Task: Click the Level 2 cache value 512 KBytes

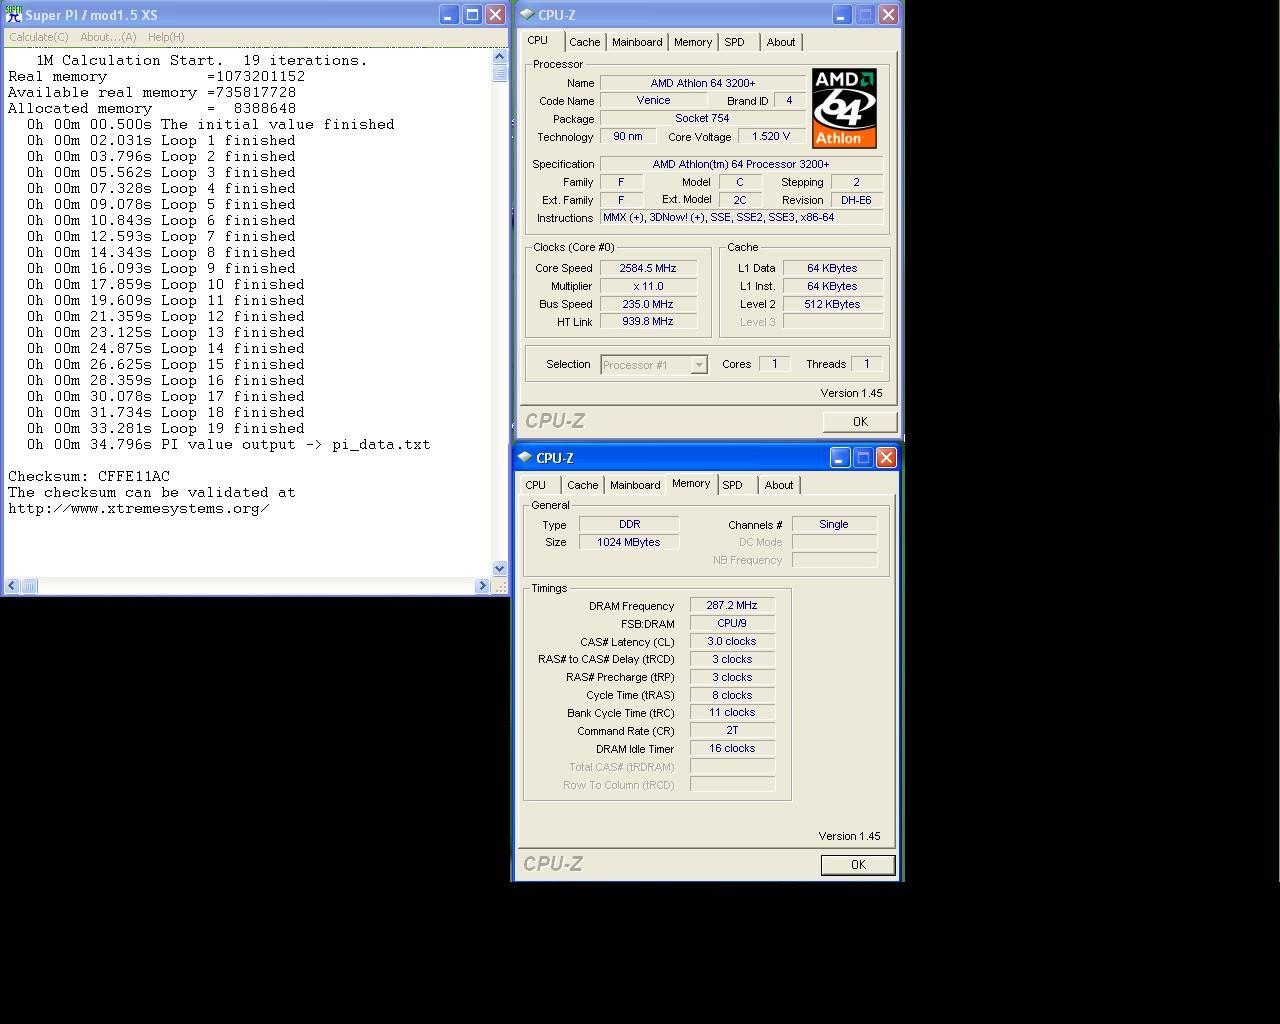Action: point(833,304)
